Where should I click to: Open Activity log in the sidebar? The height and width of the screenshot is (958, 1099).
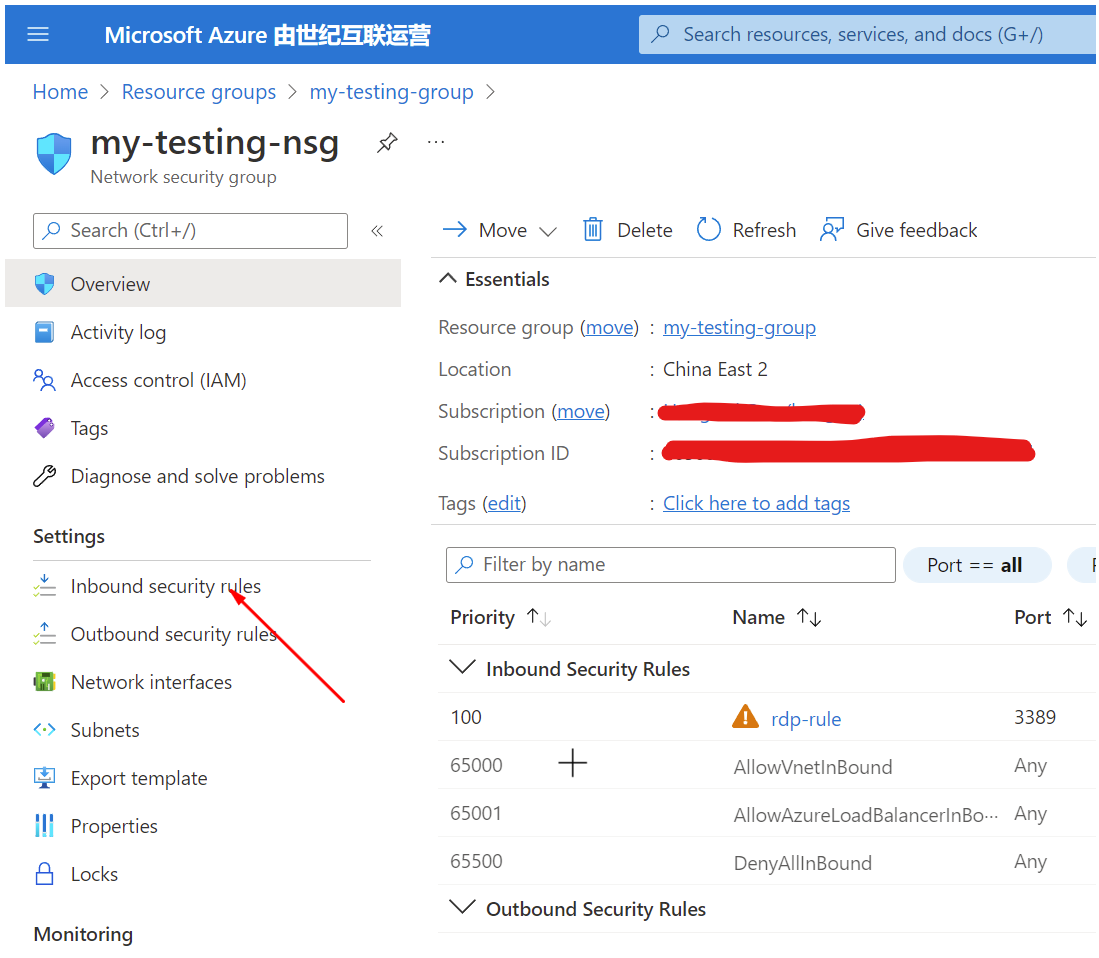point(118,332)
